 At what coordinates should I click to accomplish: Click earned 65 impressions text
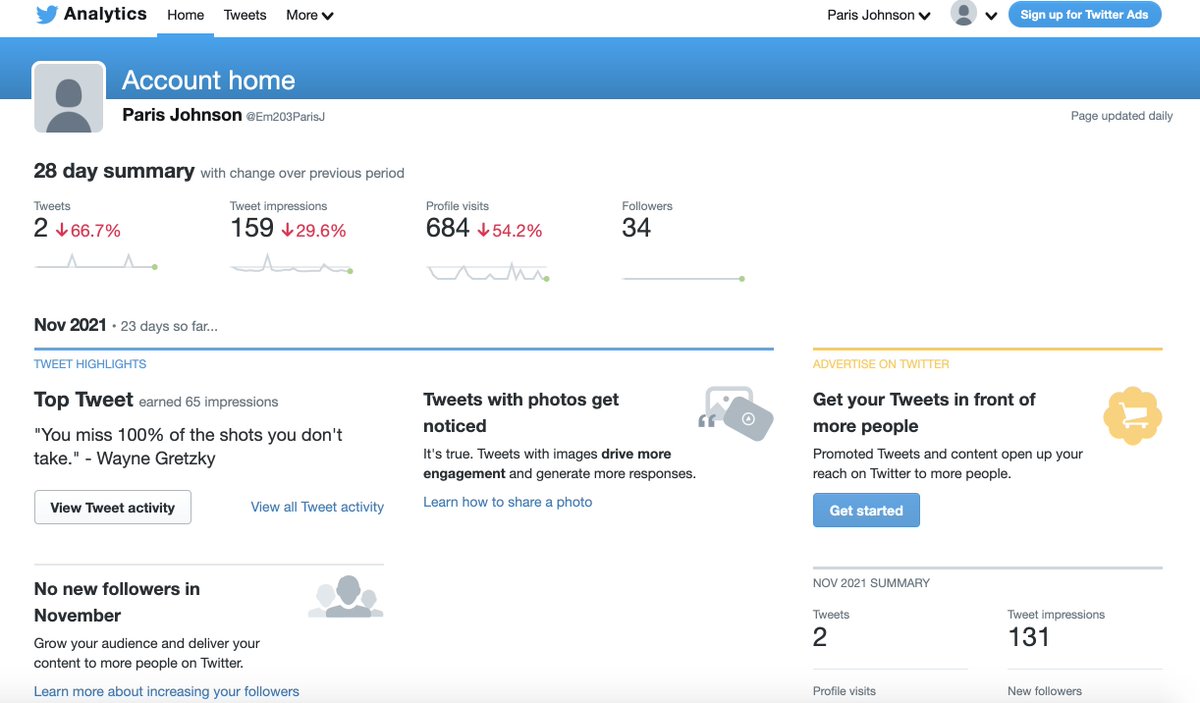coord(208,402)
